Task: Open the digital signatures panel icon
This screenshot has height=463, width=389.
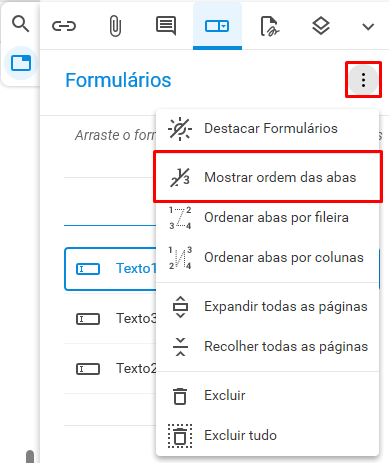Action: coord(269,26)
